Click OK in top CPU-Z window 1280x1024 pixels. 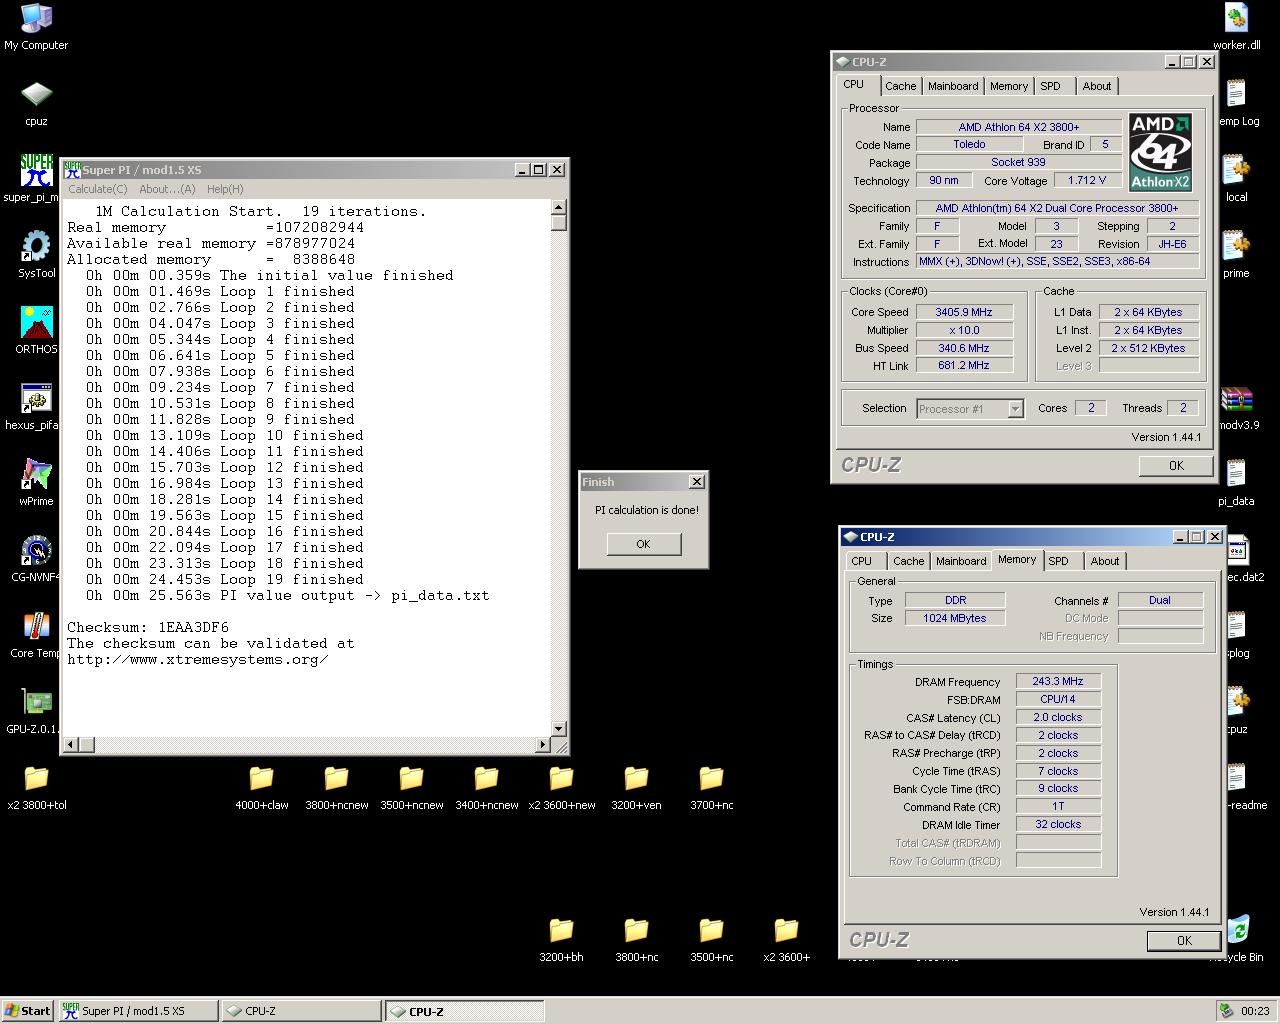[1176, 466]
